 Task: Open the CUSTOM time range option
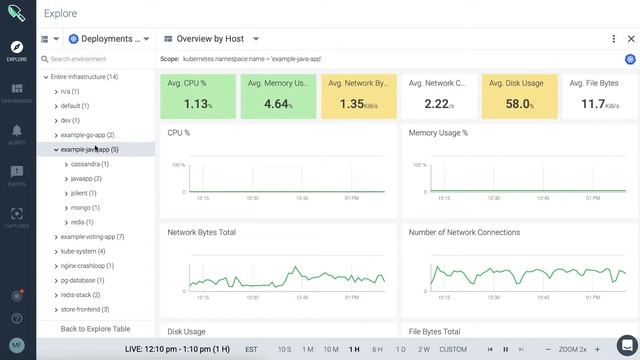[453, 349]
